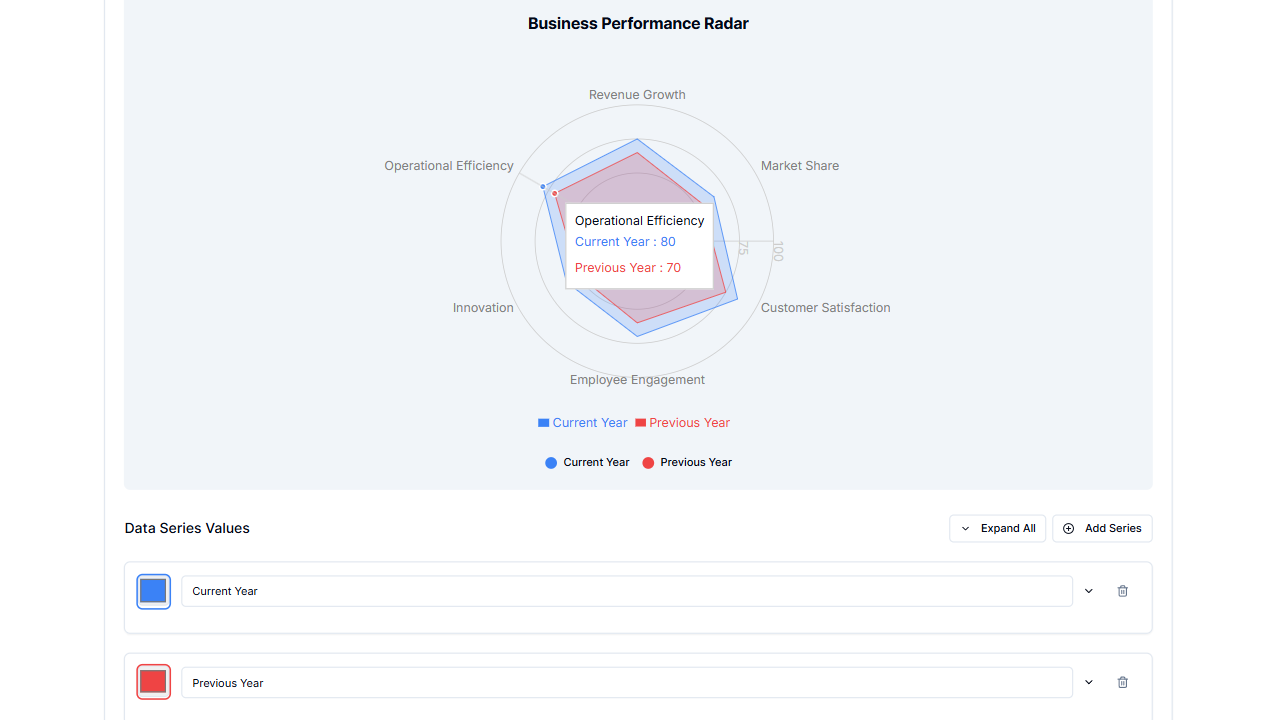Click the trash icon to delete Current Year series
Image resolution: width=1280 pixels, height=720 pixels.
coord(1122,591)
